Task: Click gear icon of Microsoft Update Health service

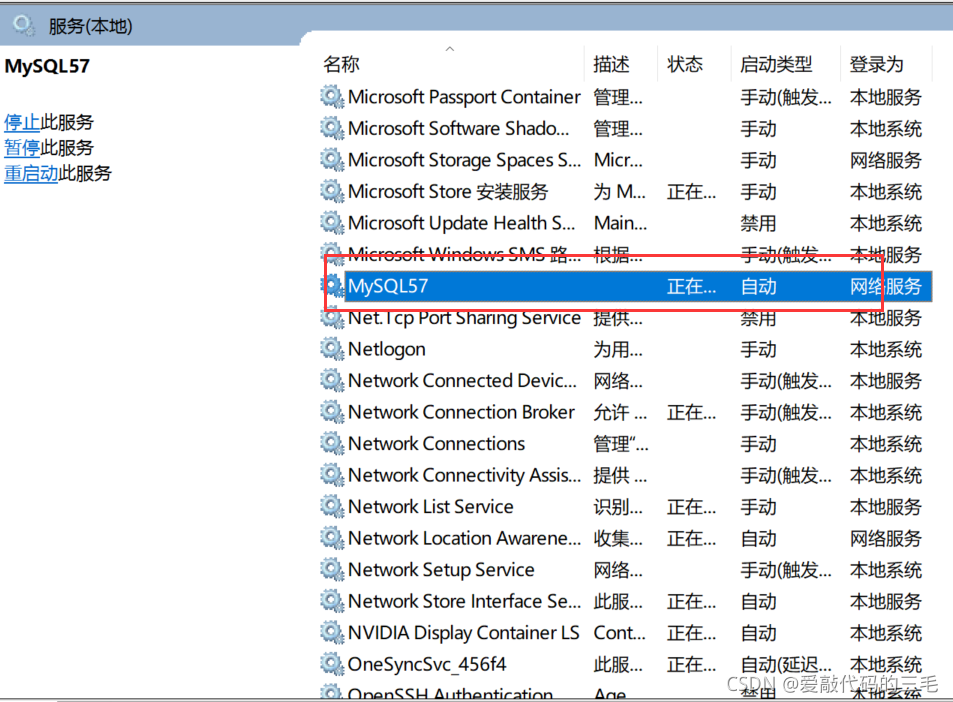Action: 332,223
